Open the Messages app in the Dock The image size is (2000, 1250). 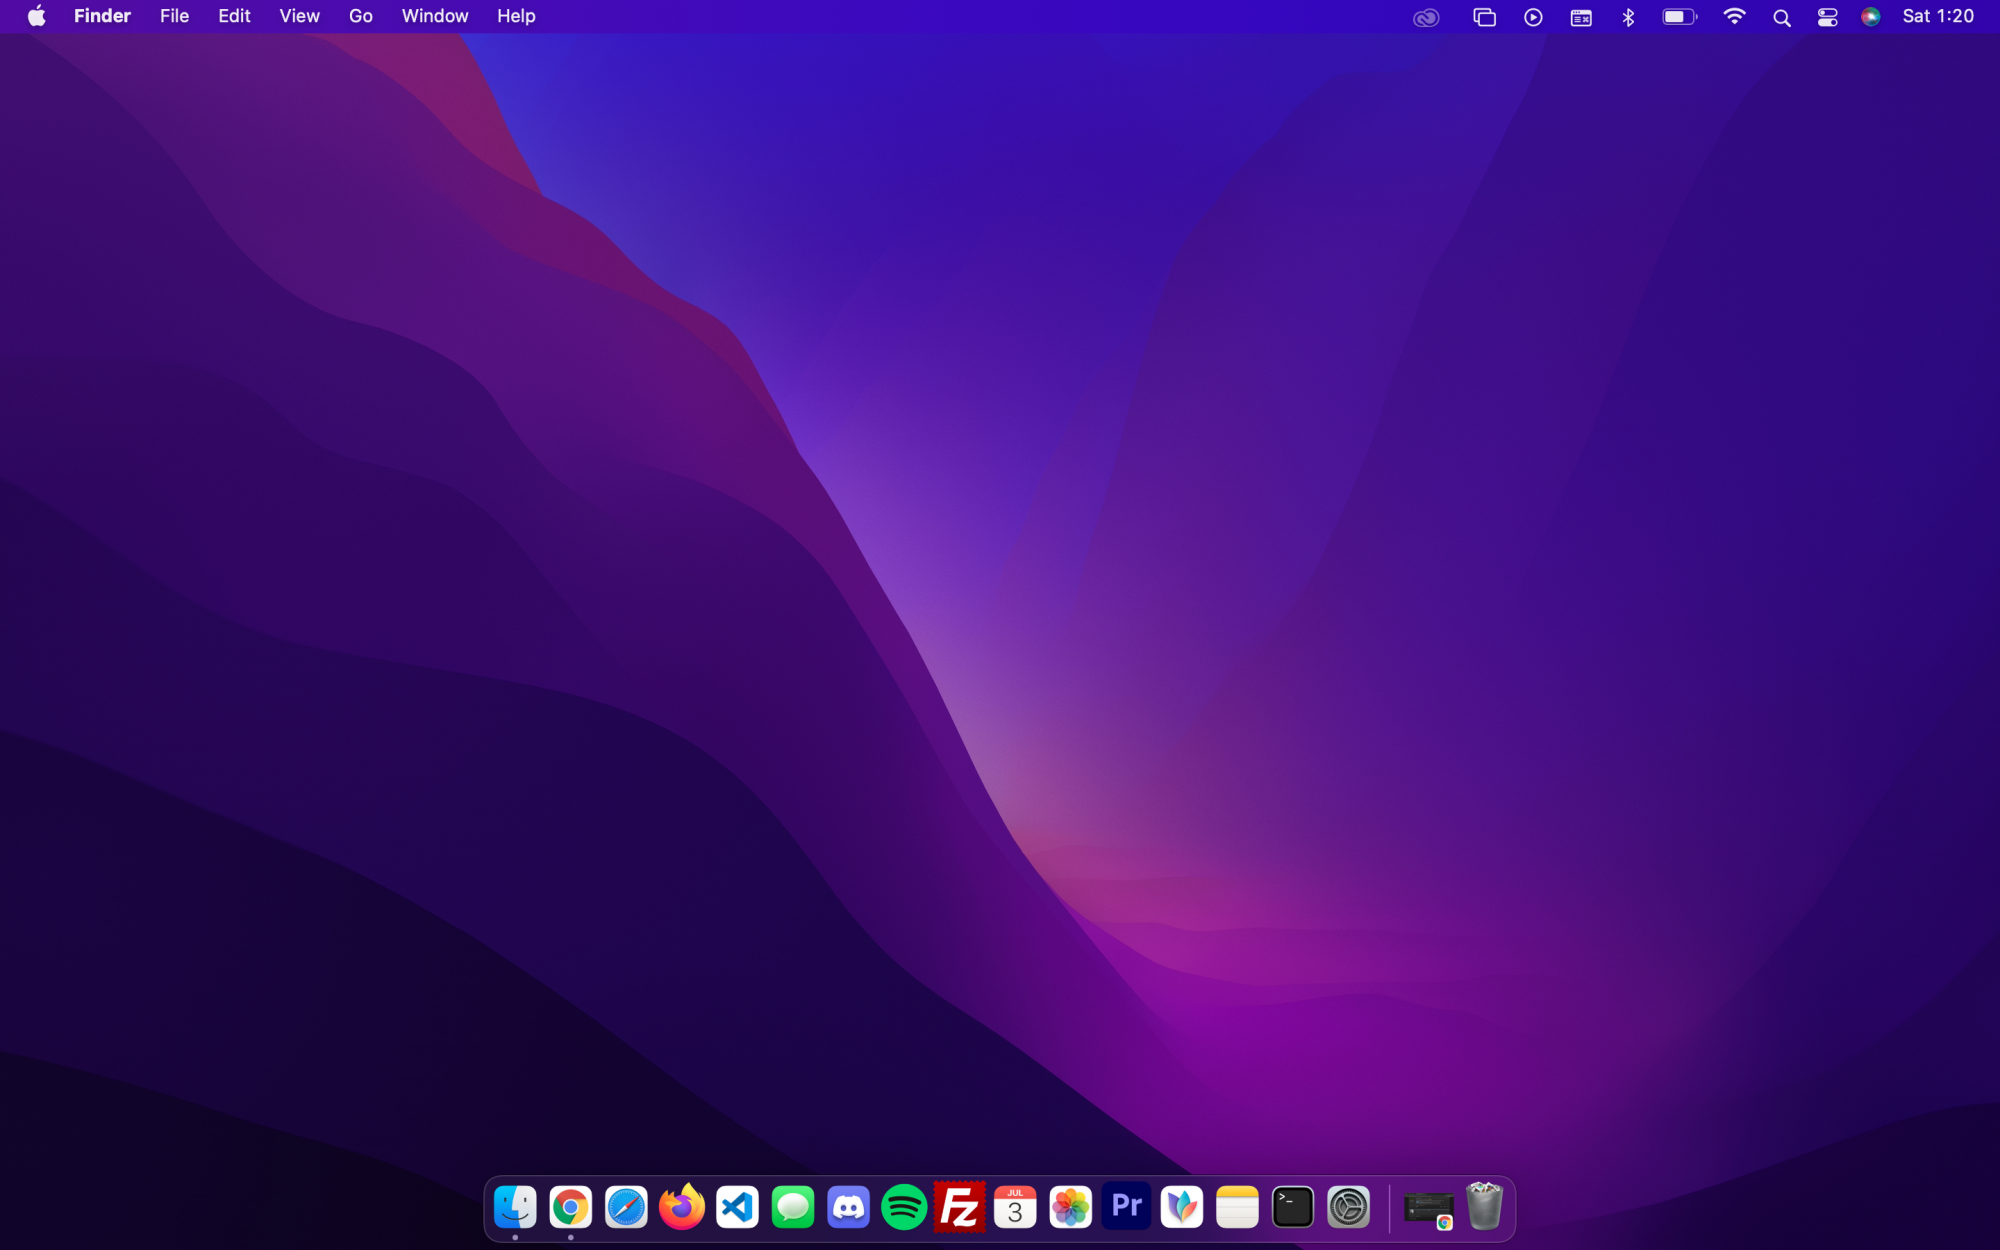click(x=793, y=1207)
